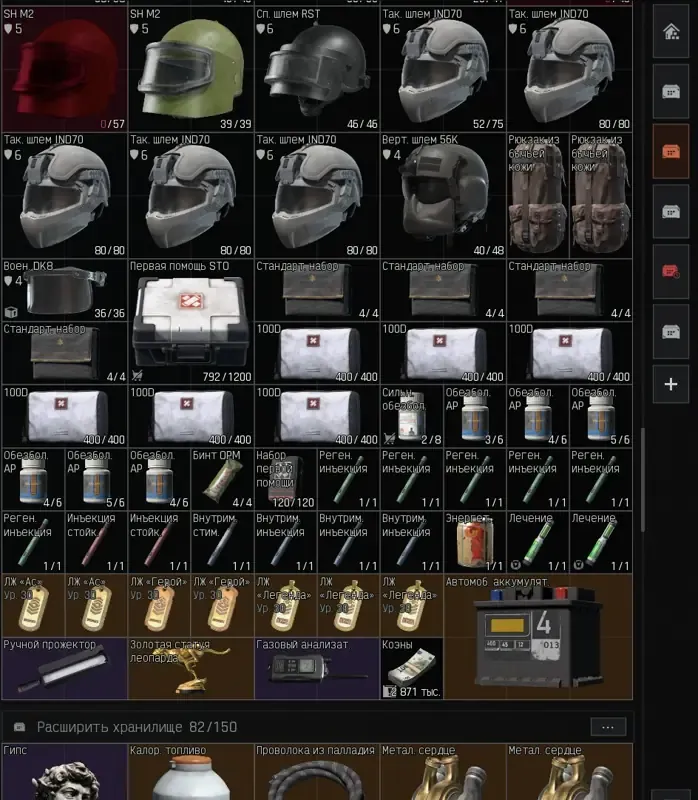Select the green SH M2 helmet 39/39
698x800 pixels.
[191, 69]
